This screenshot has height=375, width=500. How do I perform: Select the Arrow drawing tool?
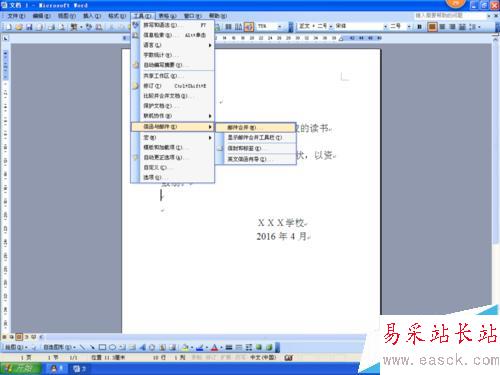click(x=92, y=347)
